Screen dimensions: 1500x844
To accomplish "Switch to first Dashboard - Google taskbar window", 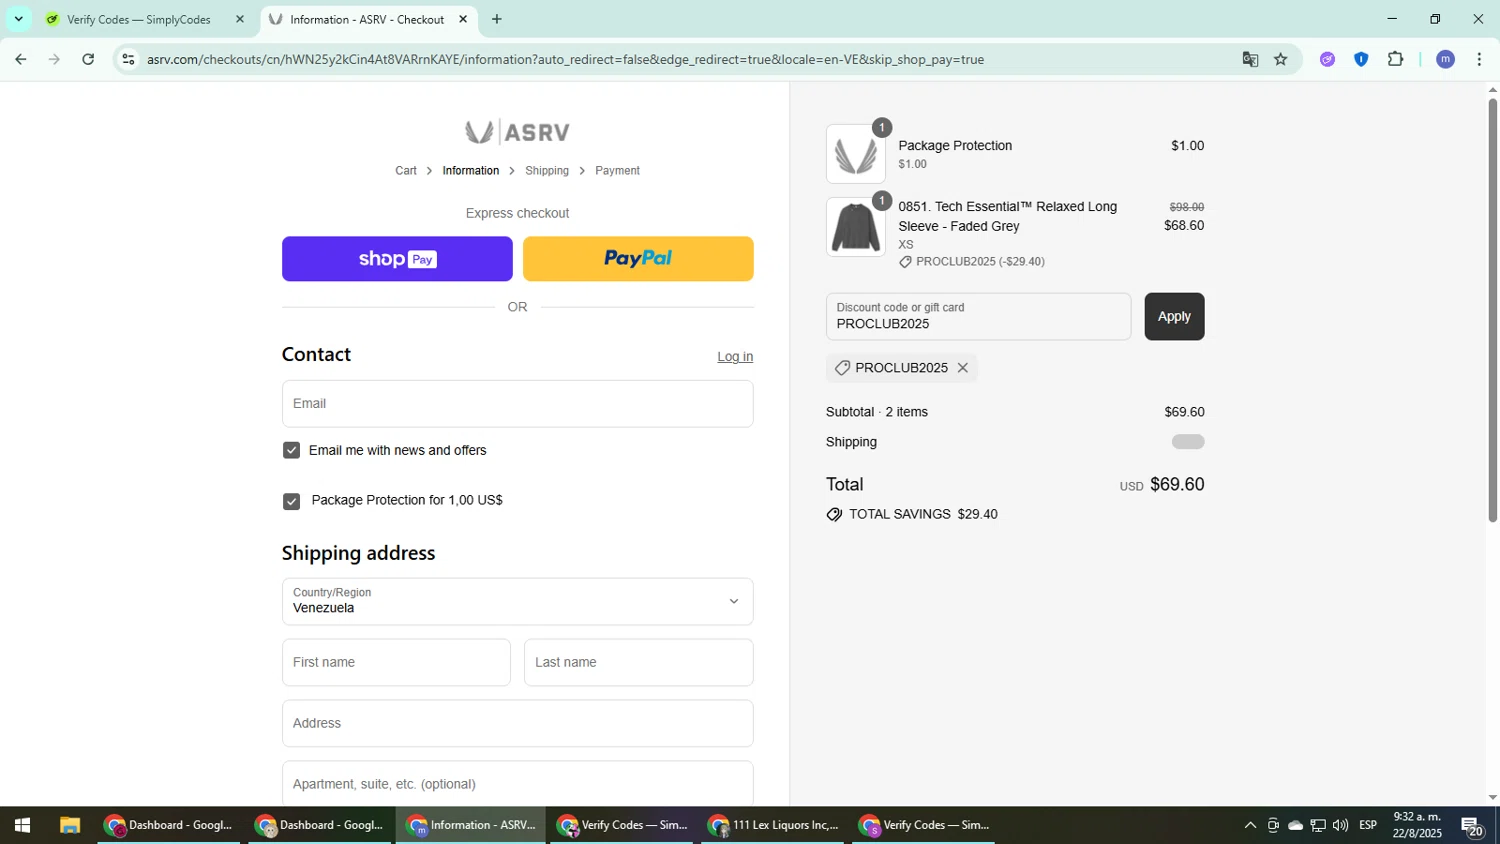I will click(169, 825).
